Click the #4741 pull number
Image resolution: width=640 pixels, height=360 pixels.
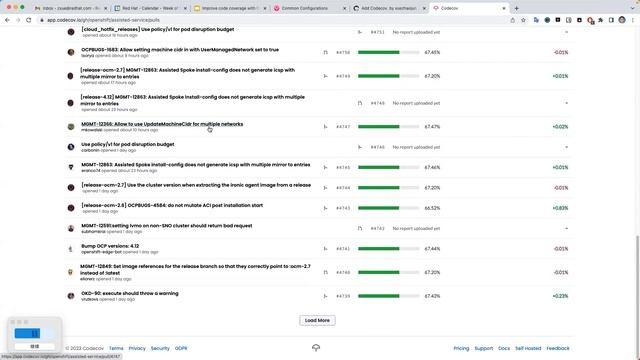[343, 249]
